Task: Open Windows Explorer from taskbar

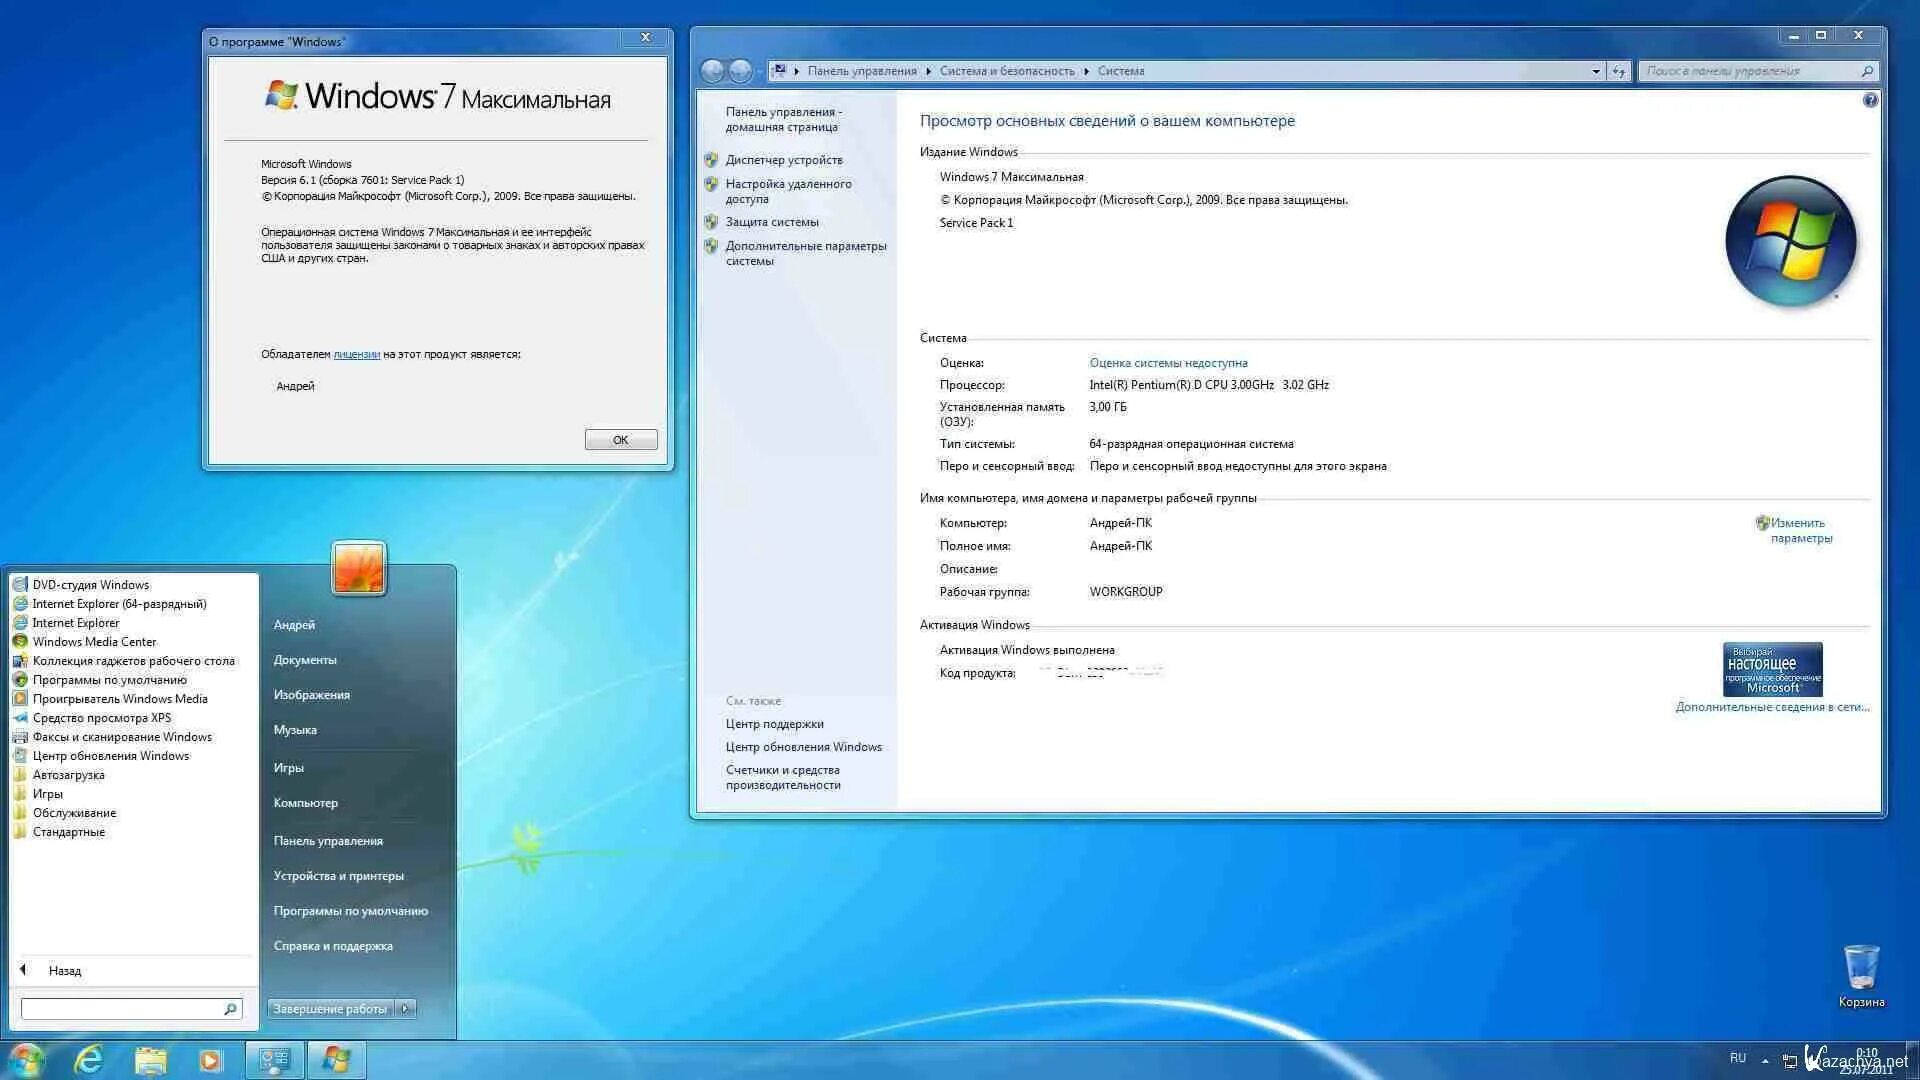Action: [x=150, y=1060]
